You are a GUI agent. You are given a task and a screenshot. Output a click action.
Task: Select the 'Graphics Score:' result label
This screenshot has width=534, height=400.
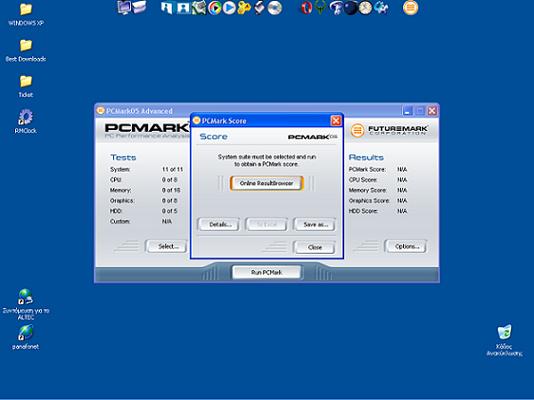coord(369,201)
